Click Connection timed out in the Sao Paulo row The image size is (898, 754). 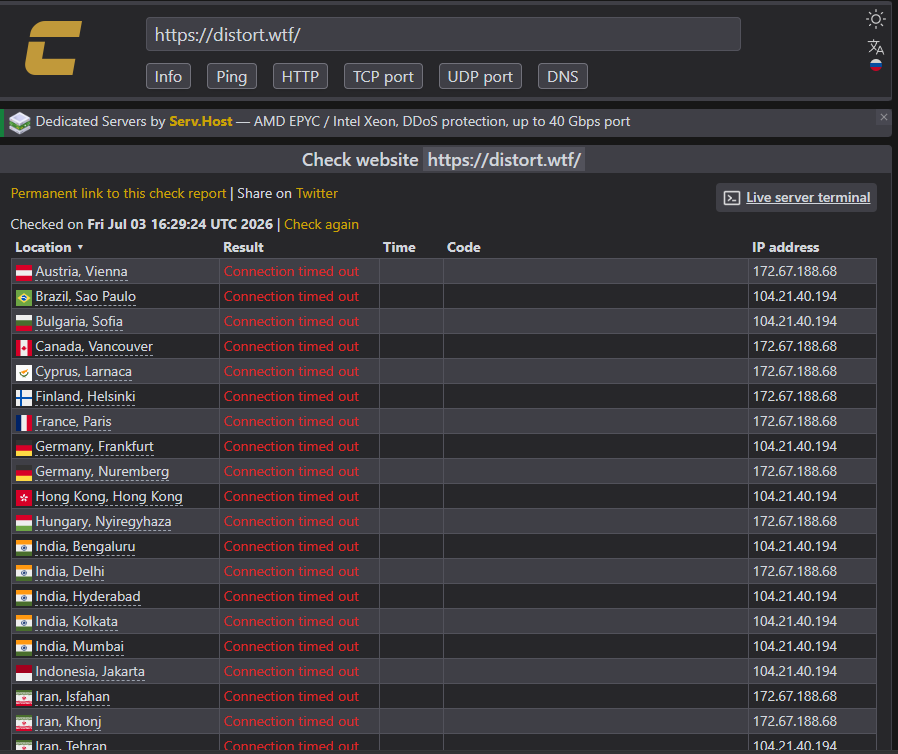tap(291, 297)
